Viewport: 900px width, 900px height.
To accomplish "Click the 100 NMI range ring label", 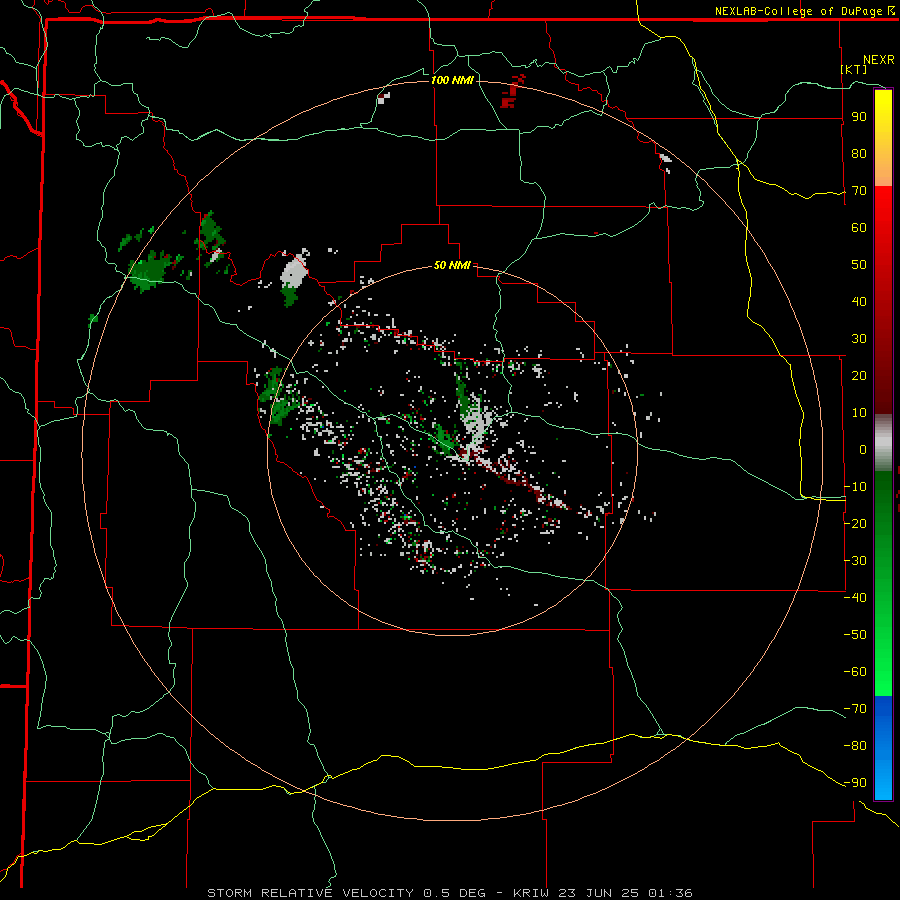I will point(452,80).
